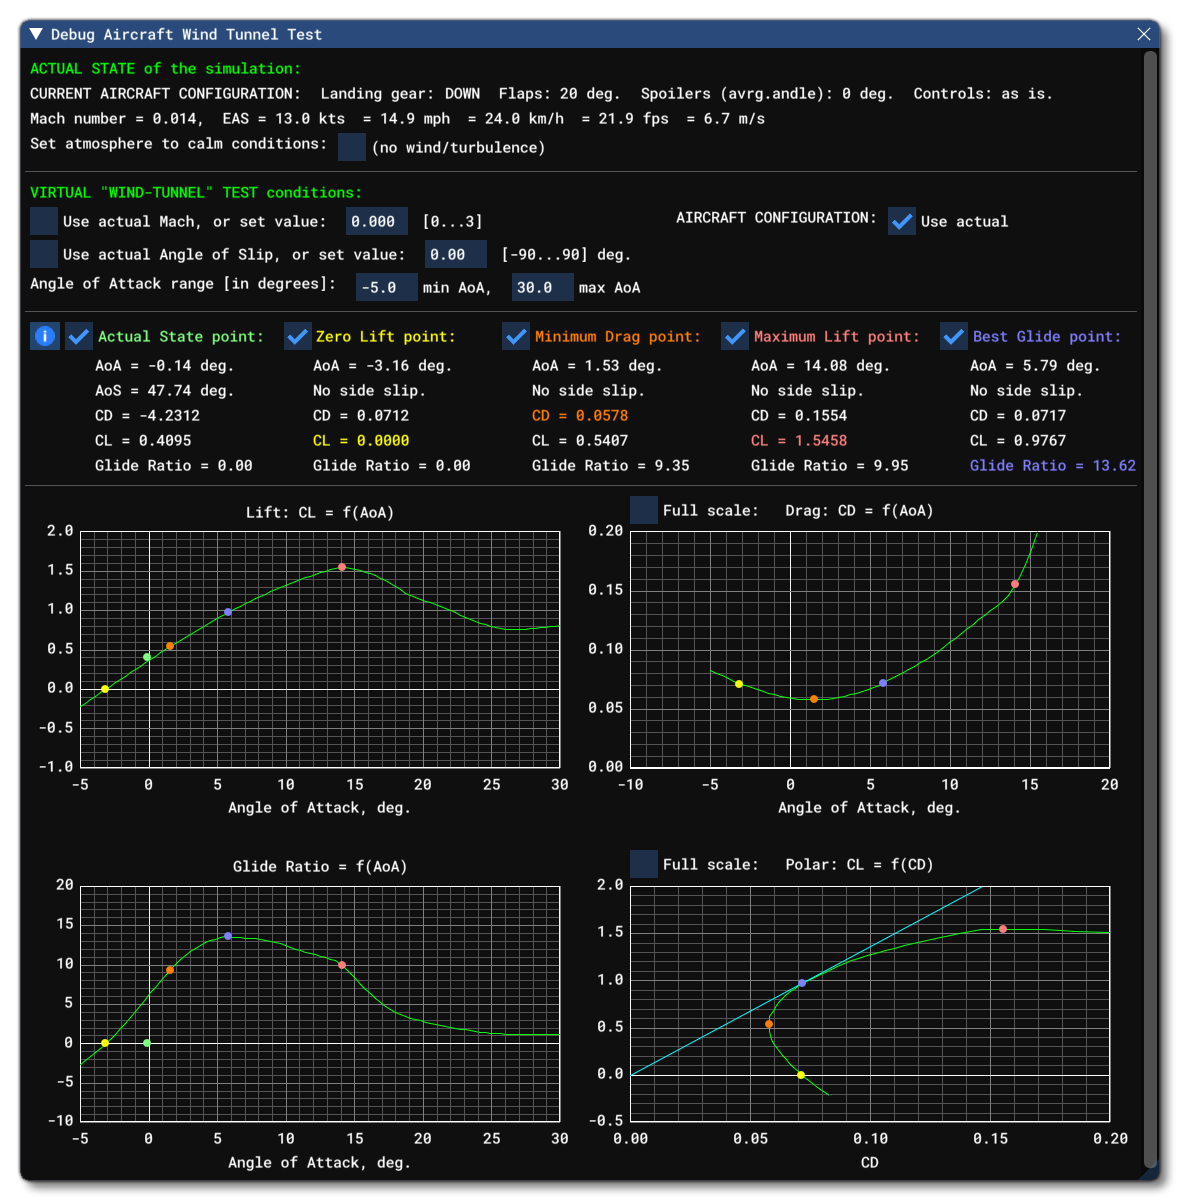Click the red maximum lift marker on Lift graph
Viewport: 1180px width, 1201px height.
point(342,567)
